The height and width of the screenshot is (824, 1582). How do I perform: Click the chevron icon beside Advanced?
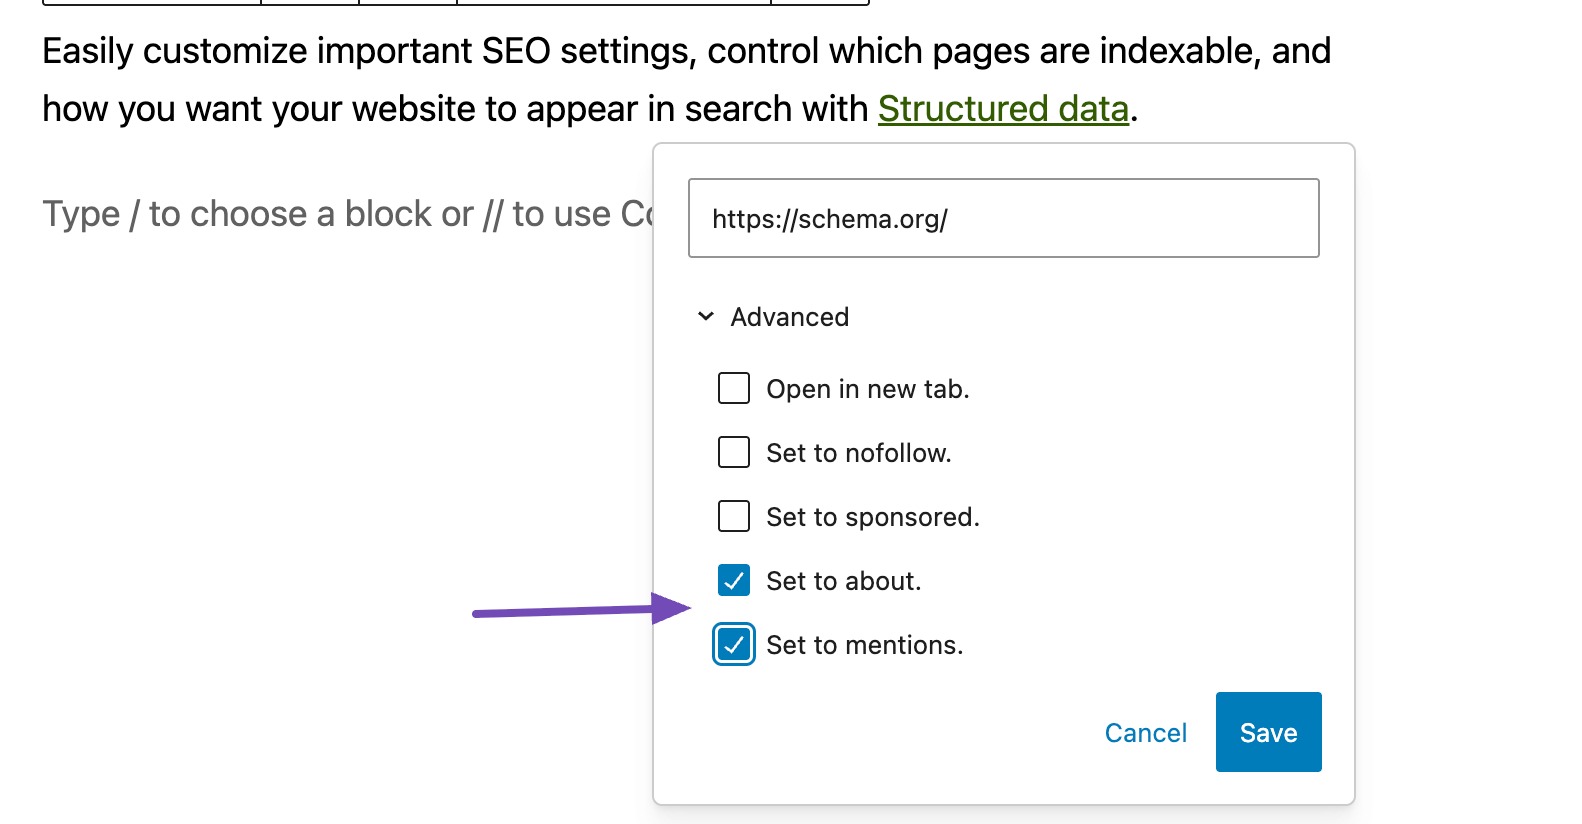click(706, 317)
